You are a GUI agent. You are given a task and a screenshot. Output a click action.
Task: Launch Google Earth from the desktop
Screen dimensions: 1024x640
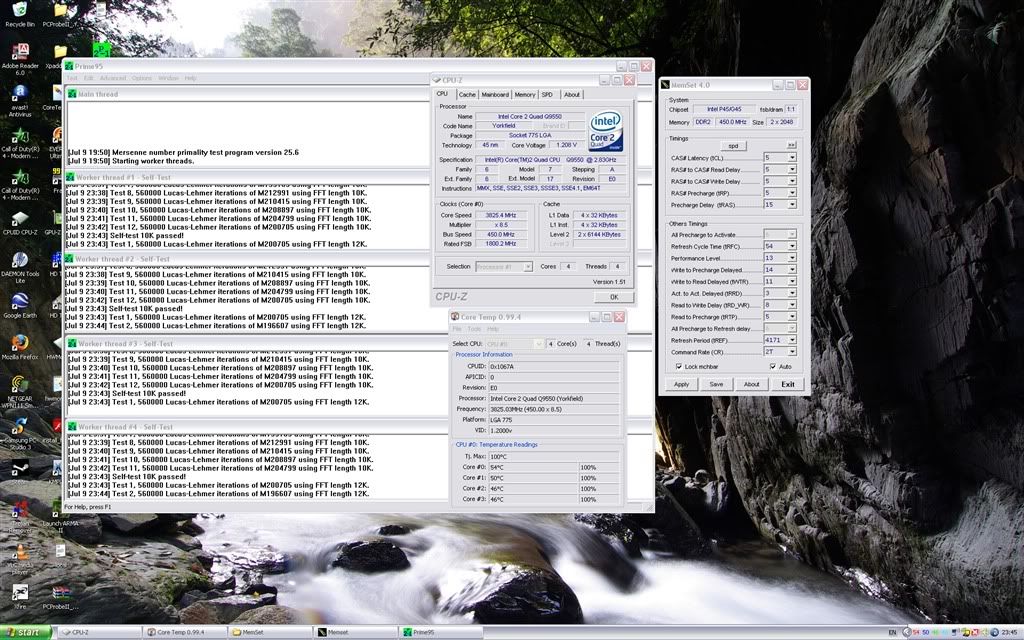(x=20, y=306)
